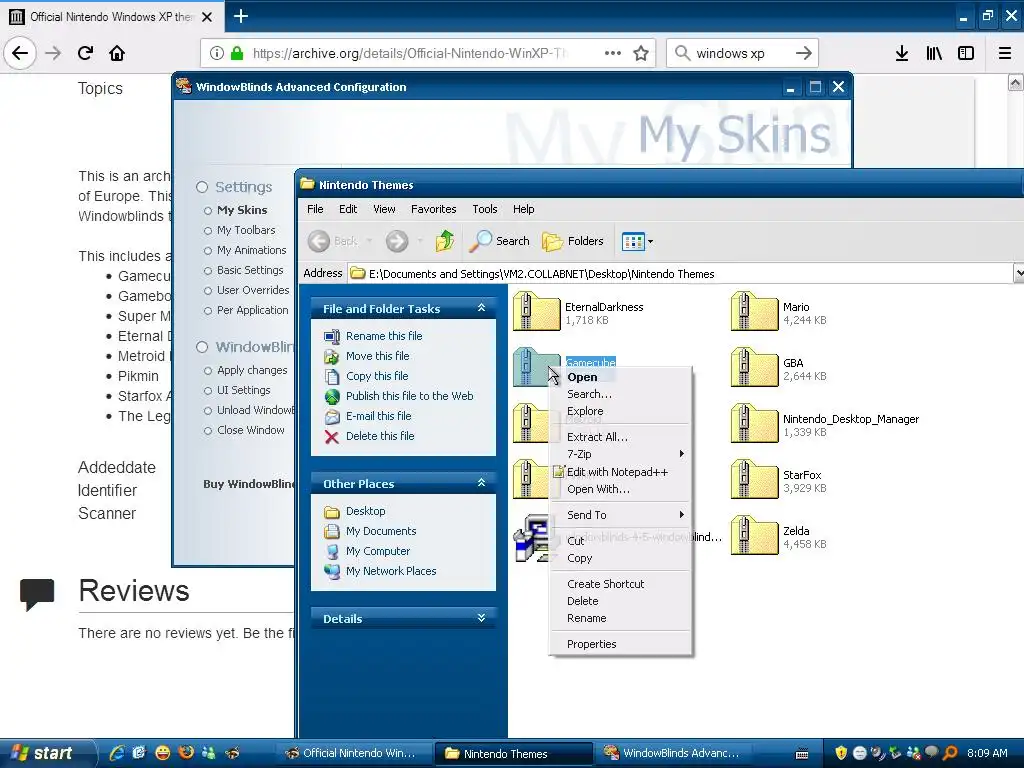The image size is (1024, 768).
Task: Switch to Official Nintendo Win taskbar button
Action: pyautogui.click(x=353, y=753)
